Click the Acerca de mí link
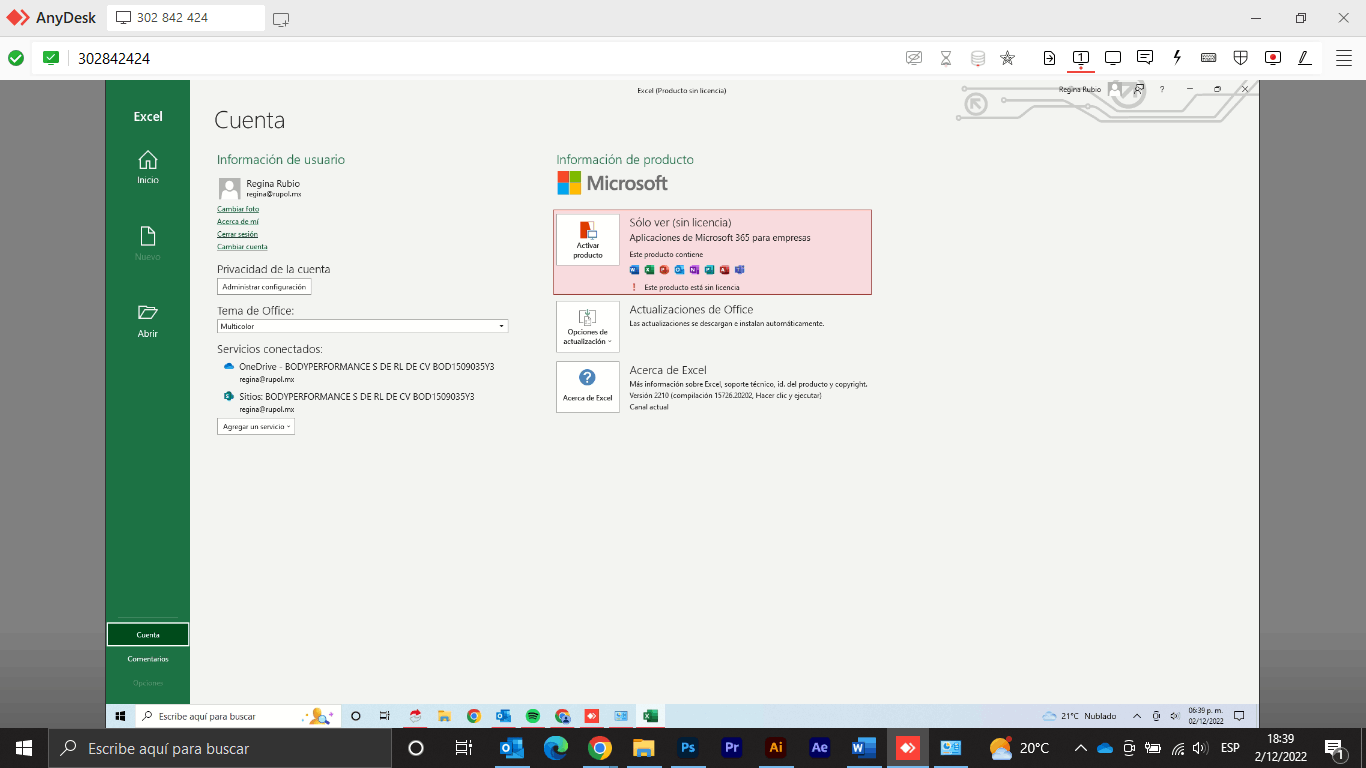 tap(238, 221)
